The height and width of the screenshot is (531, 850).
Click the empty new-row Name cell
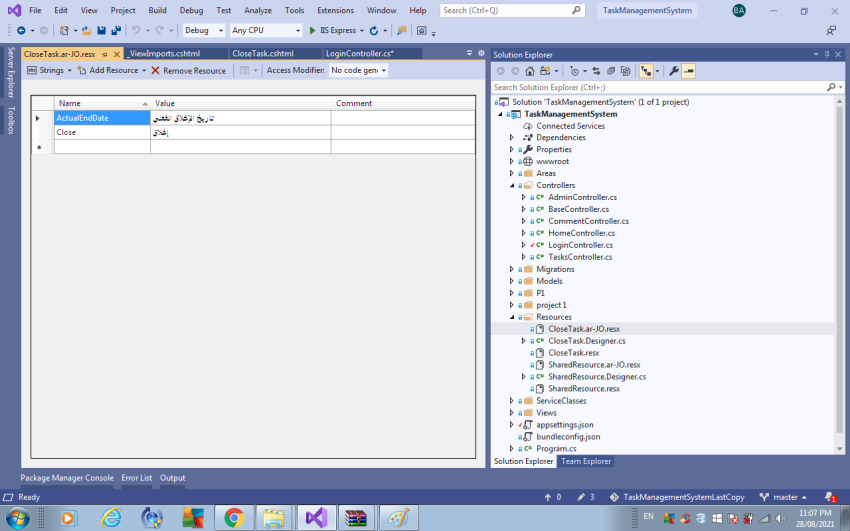(102, 147)
